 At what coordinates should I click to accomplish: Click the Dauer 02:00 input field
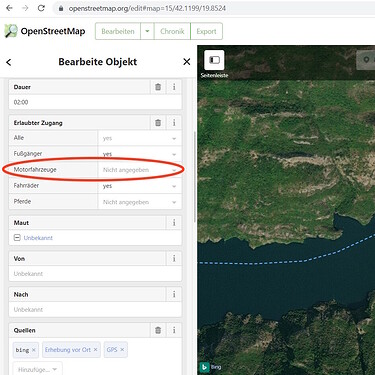(95, 102)
